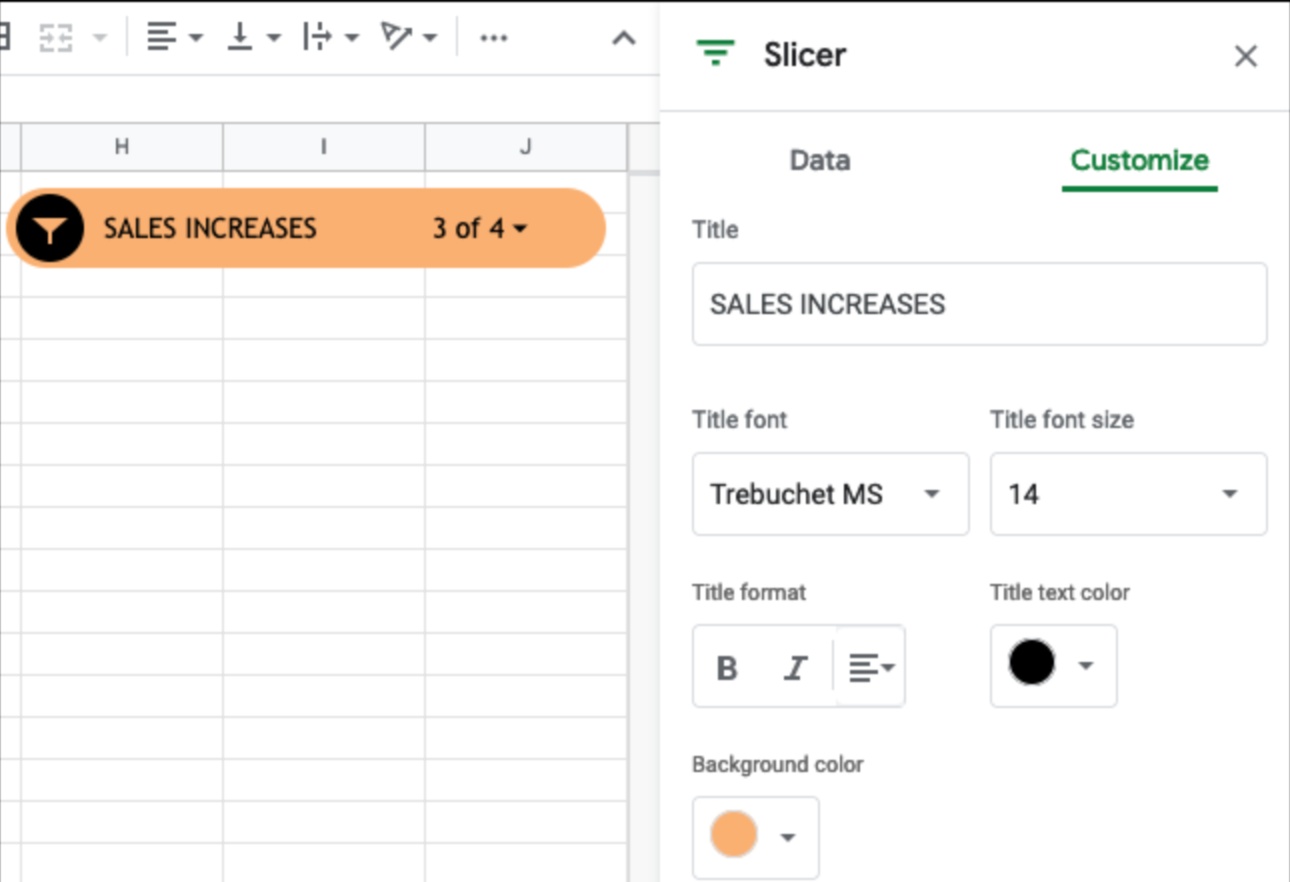Select the Customize tab
1290x882 pixels.
point(1139,160)
